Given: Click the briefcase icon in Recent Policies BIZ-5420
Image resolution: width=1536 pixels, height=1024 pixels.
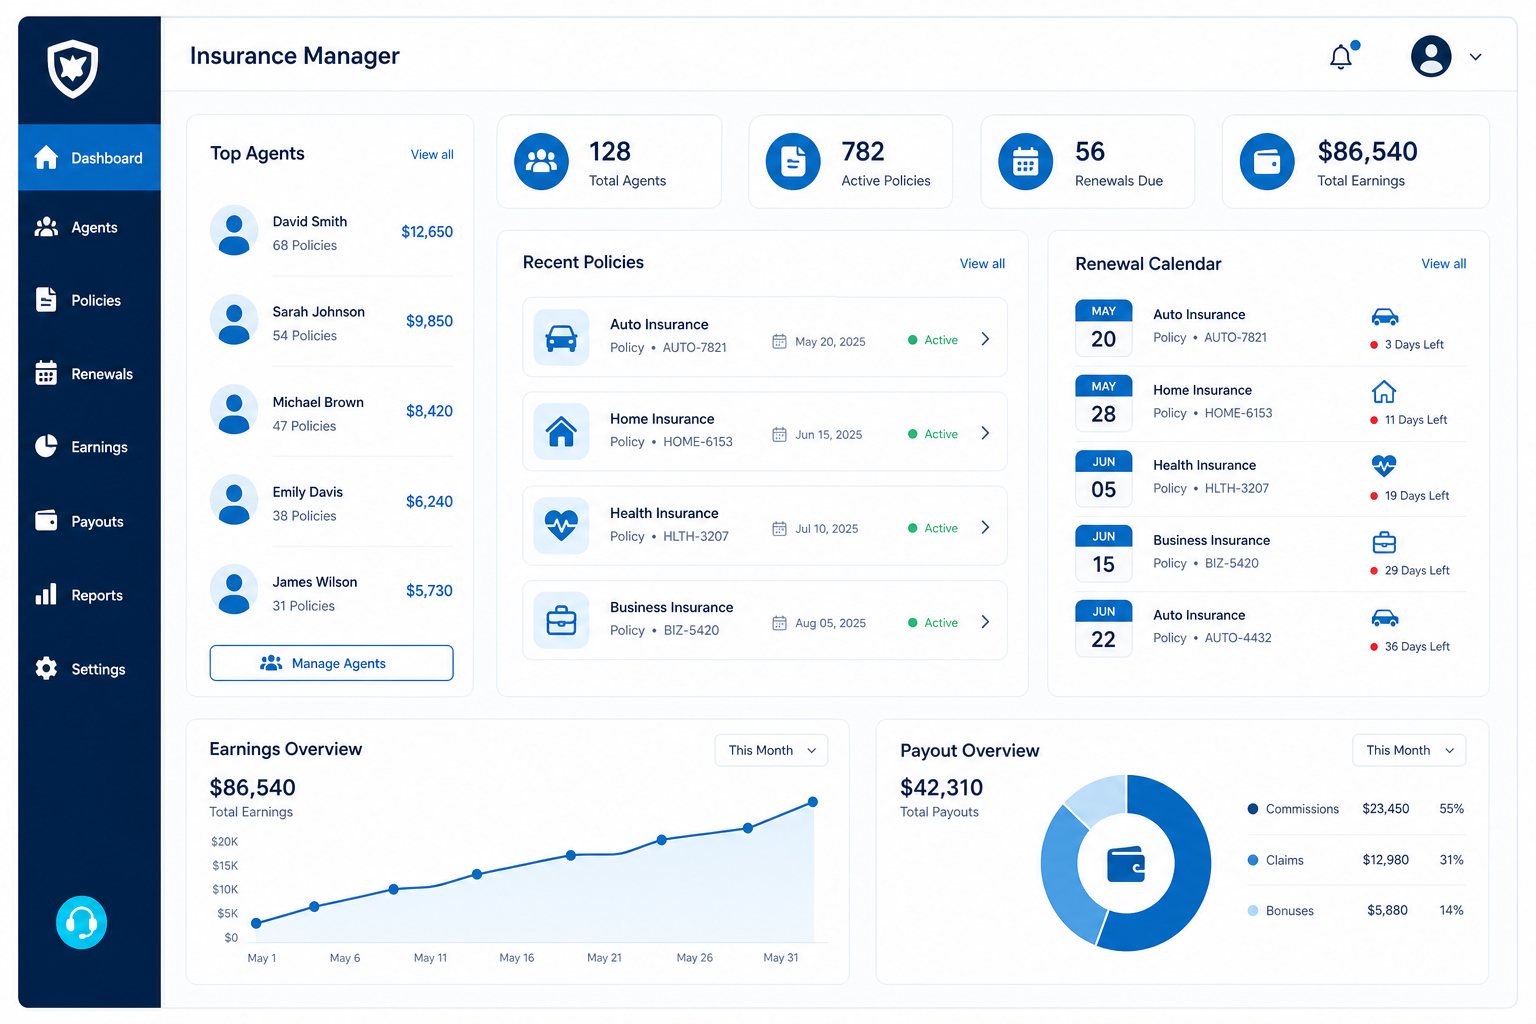Looking at the screenshot, I should [x=561, y=621].
